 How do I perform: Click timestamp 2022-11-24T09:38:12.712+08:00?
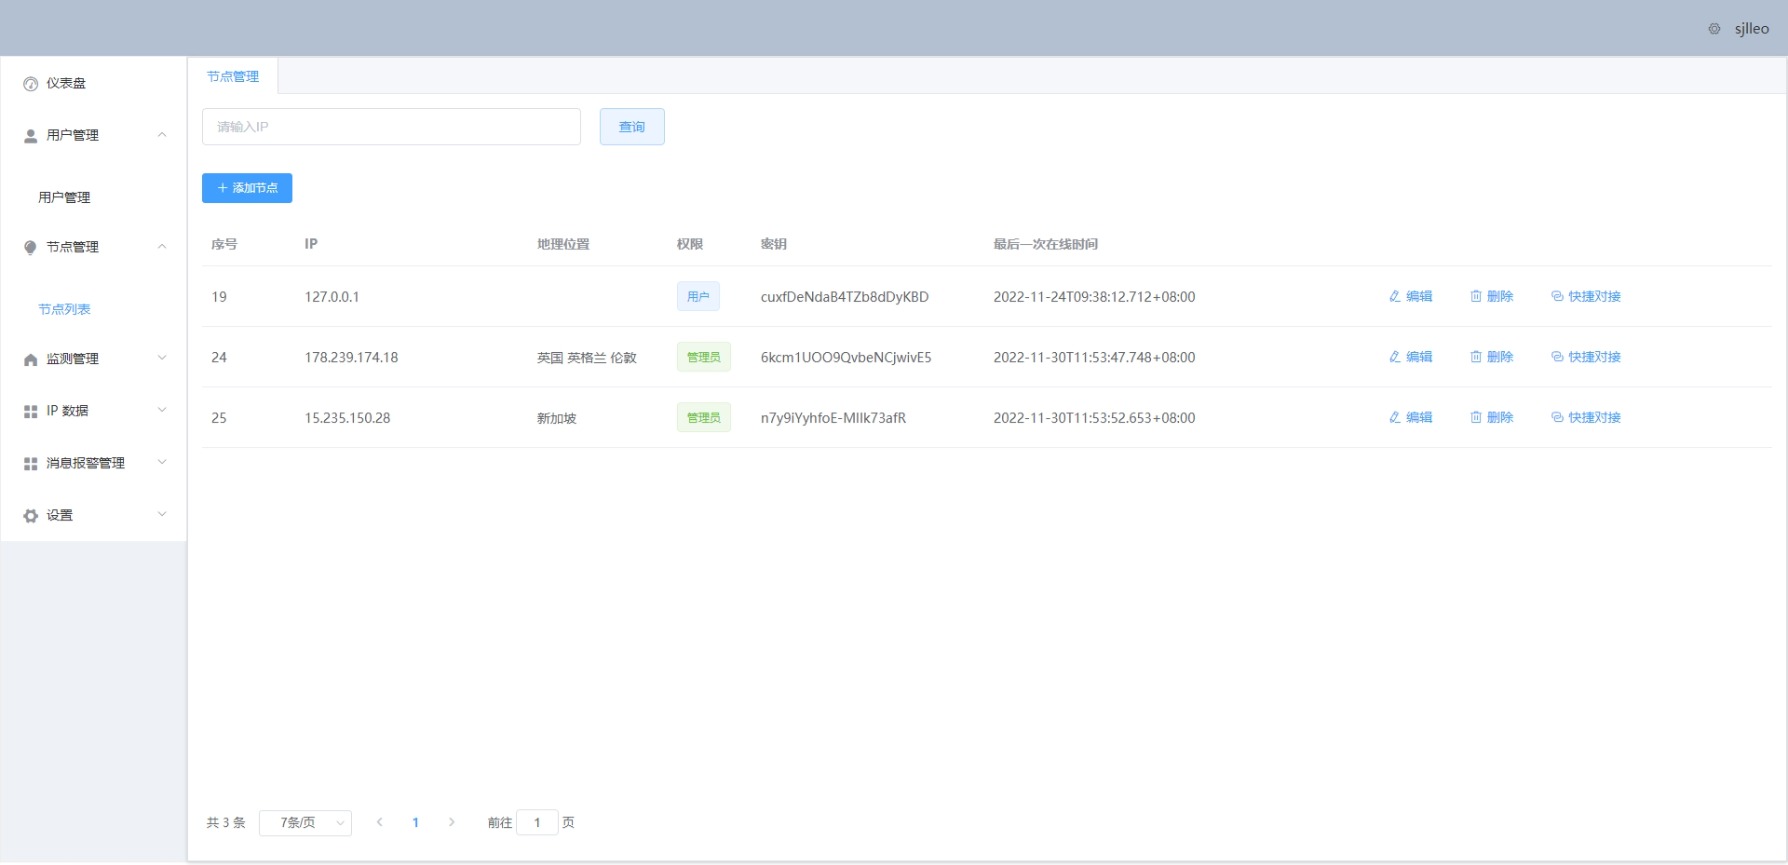click(x=1094, y=297)
